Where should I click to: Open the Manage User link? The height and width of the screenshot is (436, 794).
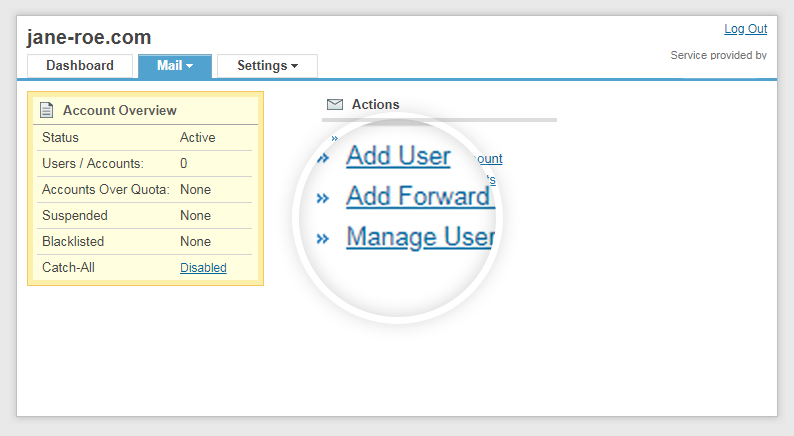click(x=420, y=237)
